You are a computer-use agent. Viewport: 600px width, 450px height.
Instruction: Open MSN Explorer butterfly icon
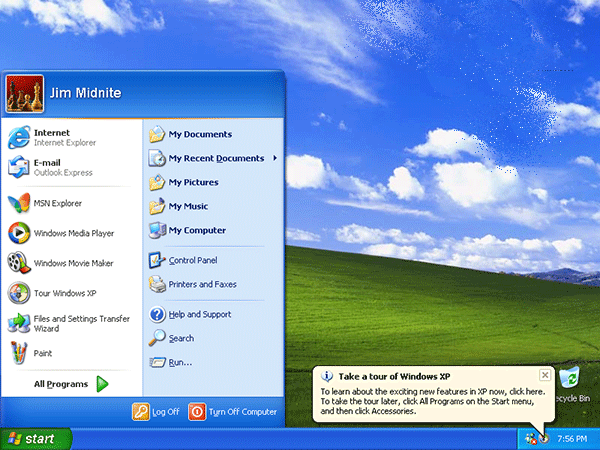[x=19, y=203]
